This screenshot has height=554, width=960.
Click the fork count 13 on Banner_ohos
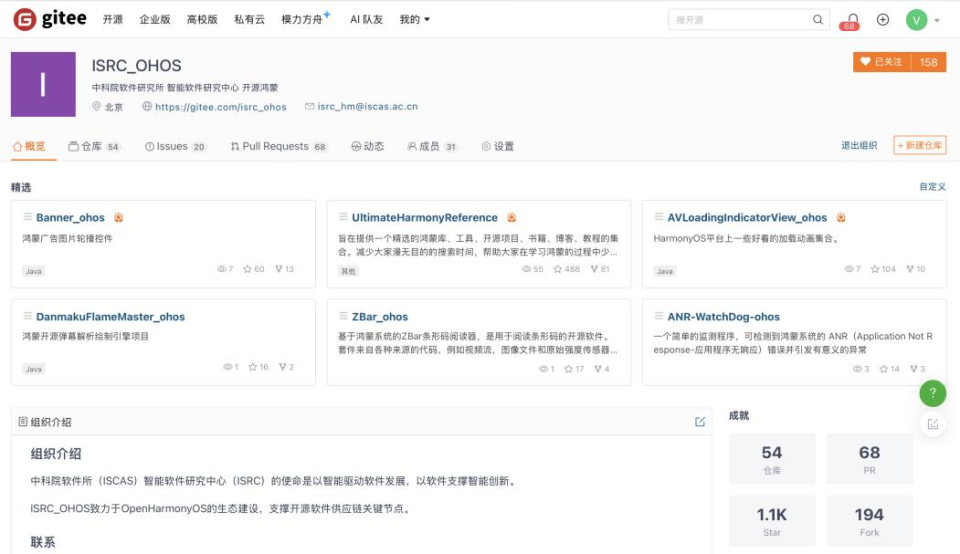coord(285,269)
